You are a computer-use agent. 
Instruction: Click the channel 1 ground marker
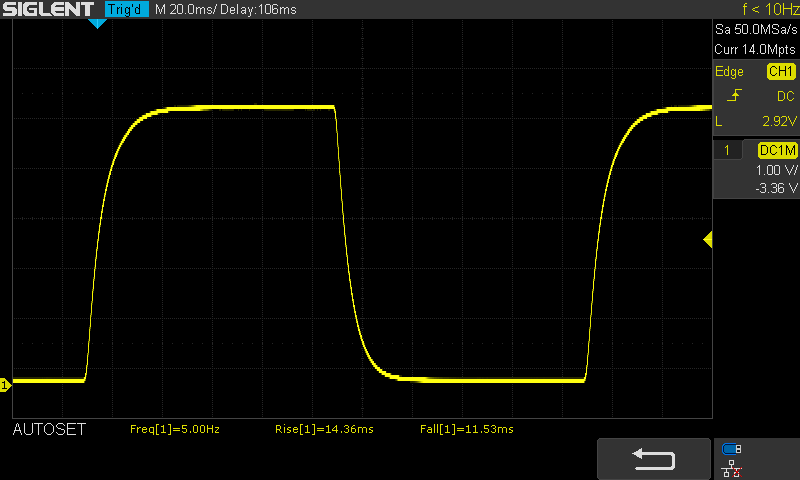point(5,385)
